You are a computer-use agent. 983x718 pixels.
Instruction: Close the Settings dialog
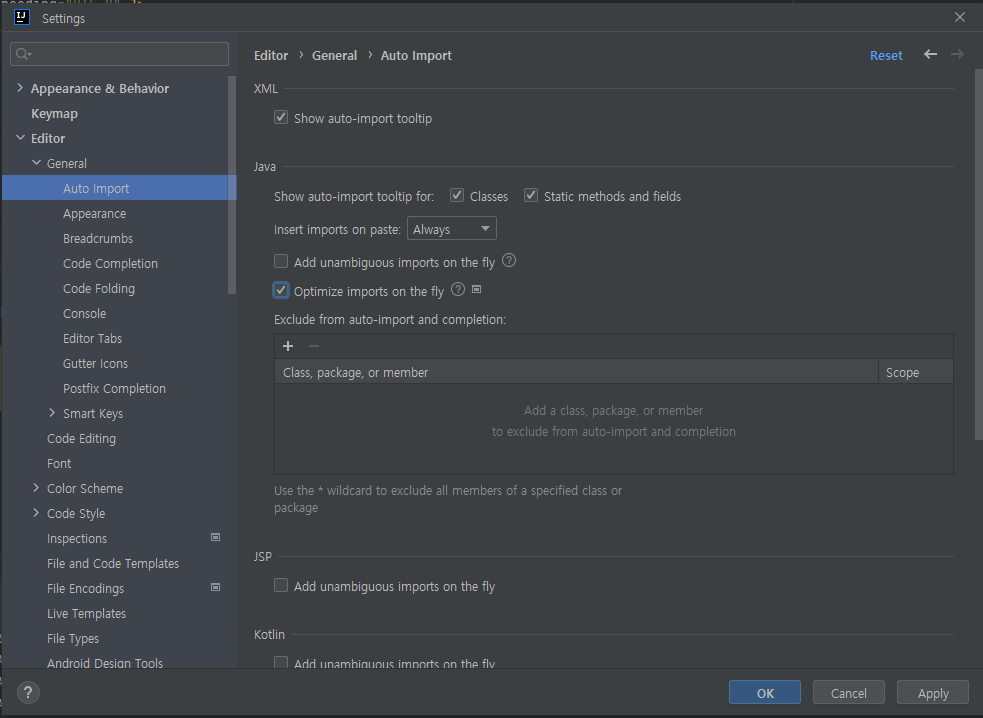pyautogui.click(x=959, y=18)
